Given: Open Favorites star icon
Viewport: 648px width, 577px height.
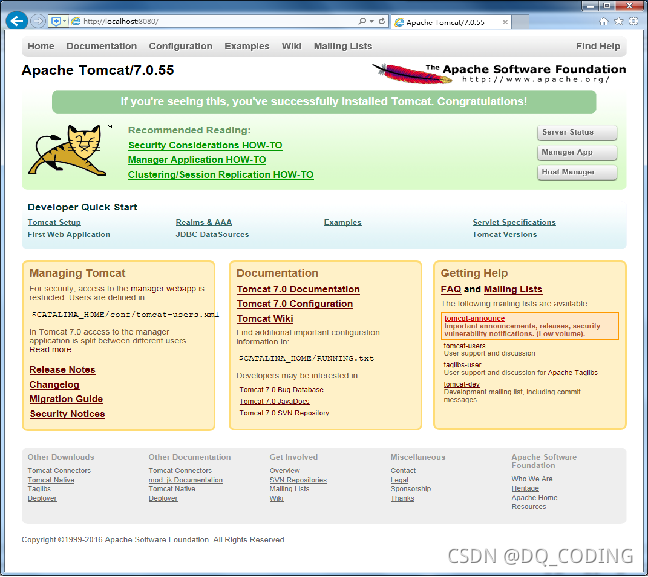Looking at the screenshot, I should pos(619,21).
